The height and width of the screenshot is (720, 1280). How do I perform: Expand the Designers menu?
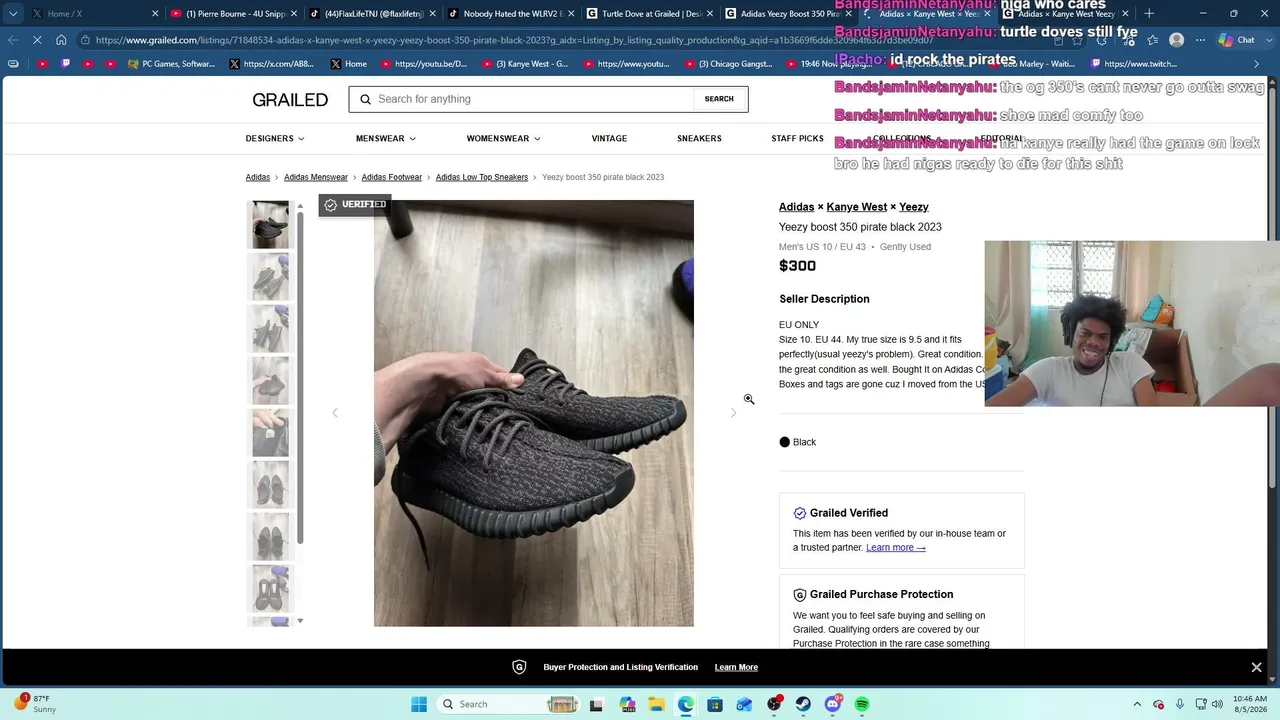tap(275, 139)
